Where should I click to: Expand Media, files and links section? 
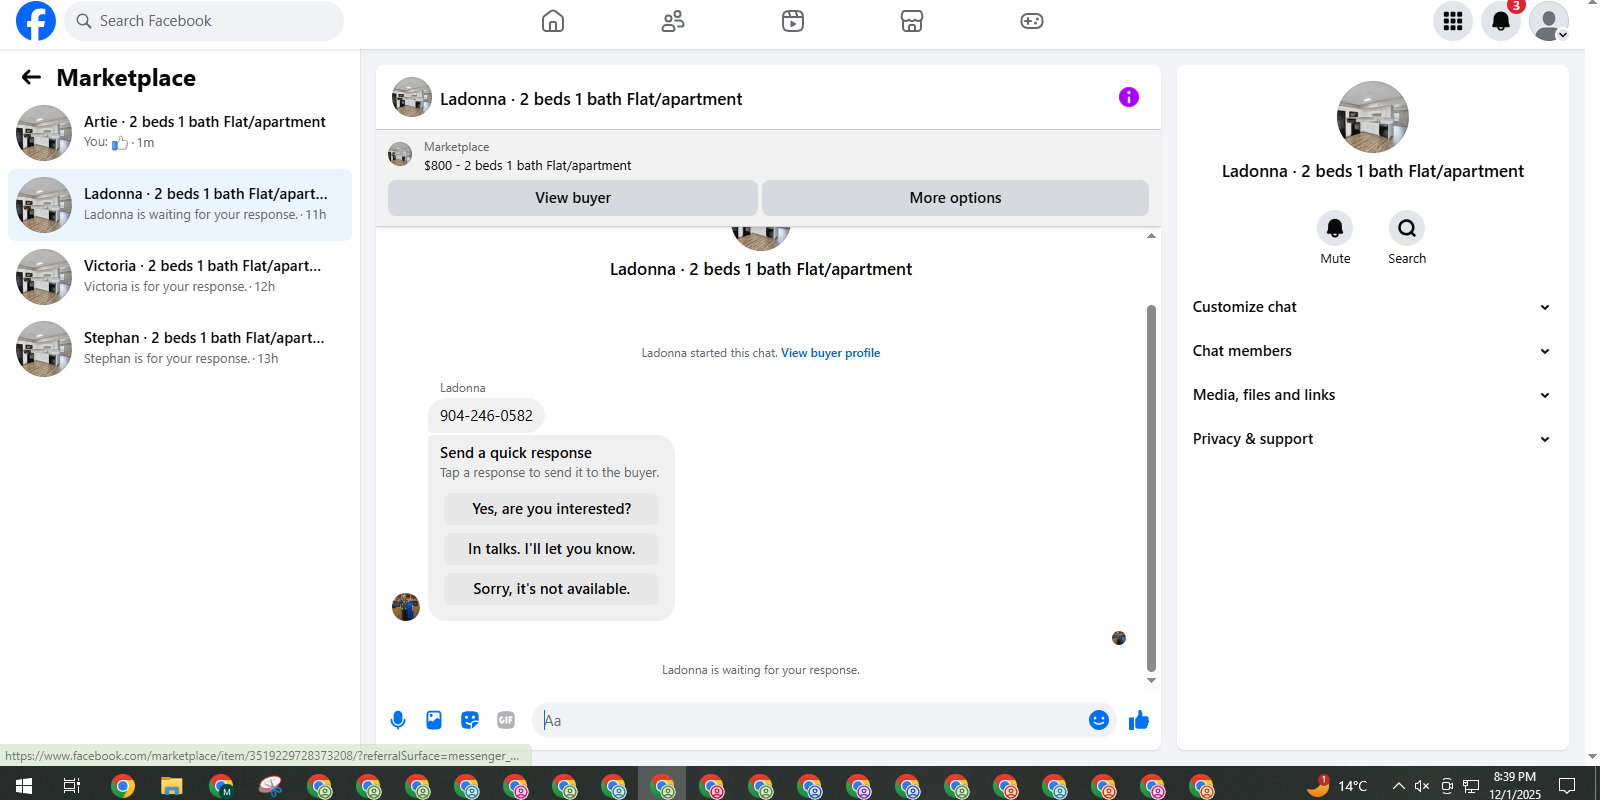(1372, 395)
